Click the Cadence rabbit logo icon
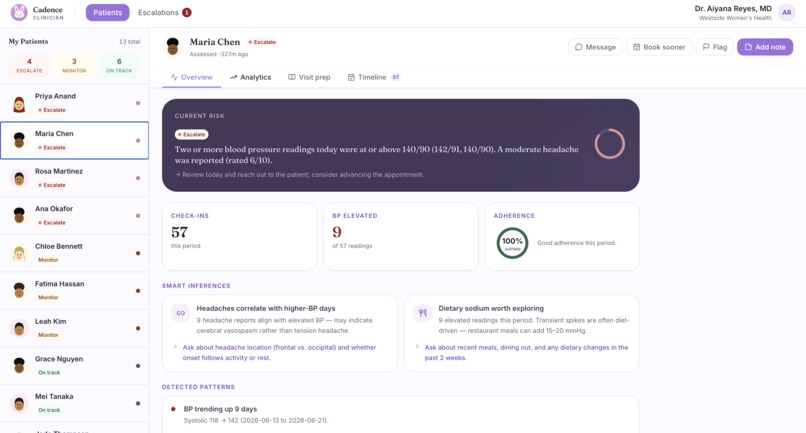Viewport: 806px width, 433px height. coord(19,12)
